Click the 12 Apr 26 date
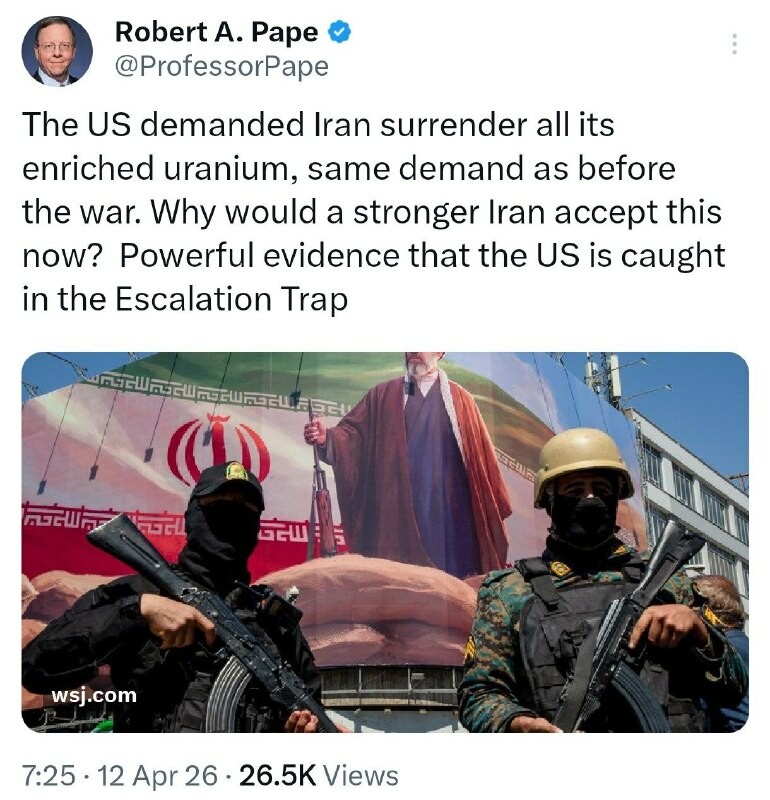 tap(157, 775)
